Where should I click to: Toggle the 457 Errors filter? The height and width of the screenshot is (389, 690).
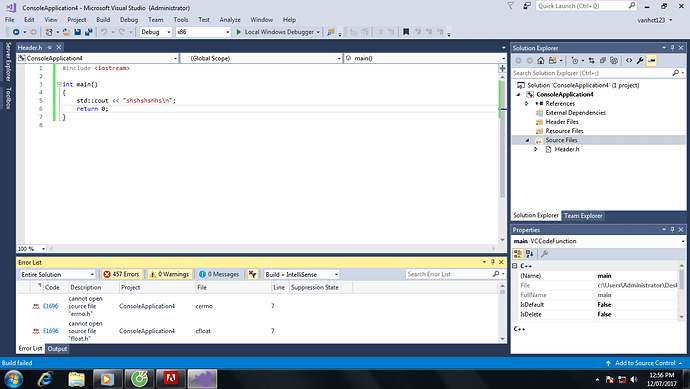[122, 274]
